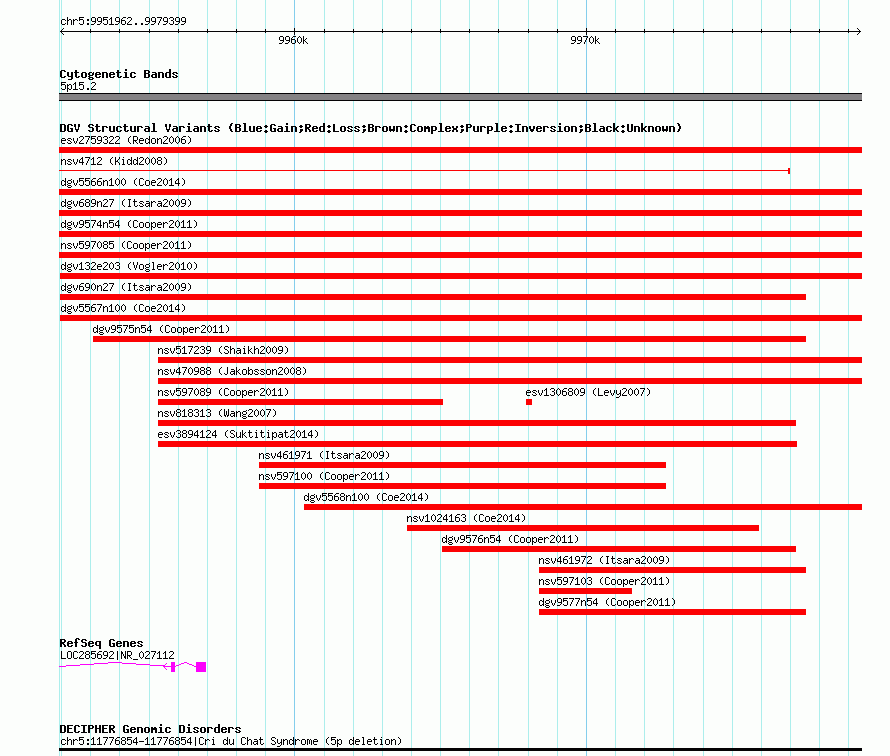Image resolution: width=890 pixels, height=756 pixels.
Task: Click the black DECIPHER disorder bar
Action: 460,750
